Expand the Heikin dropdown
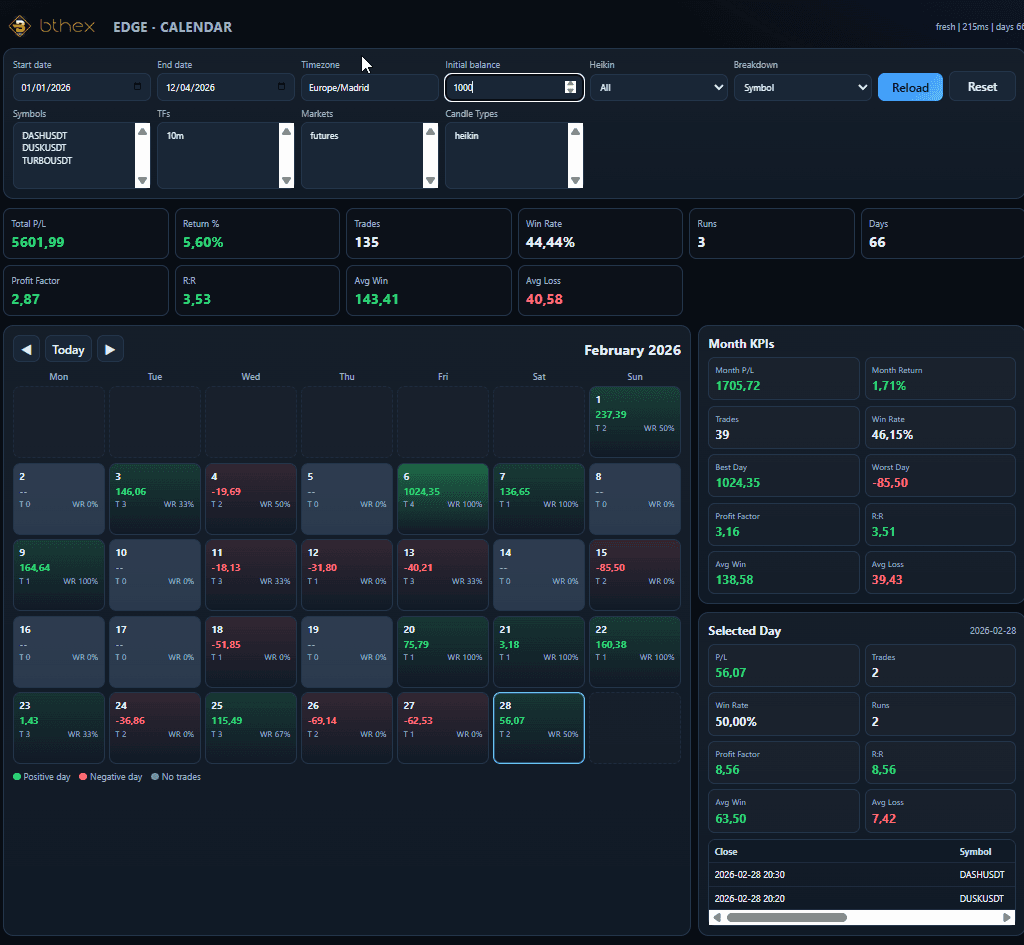Image resolution: width=1024 pixels, height=945 pixels. pos(658,88)
